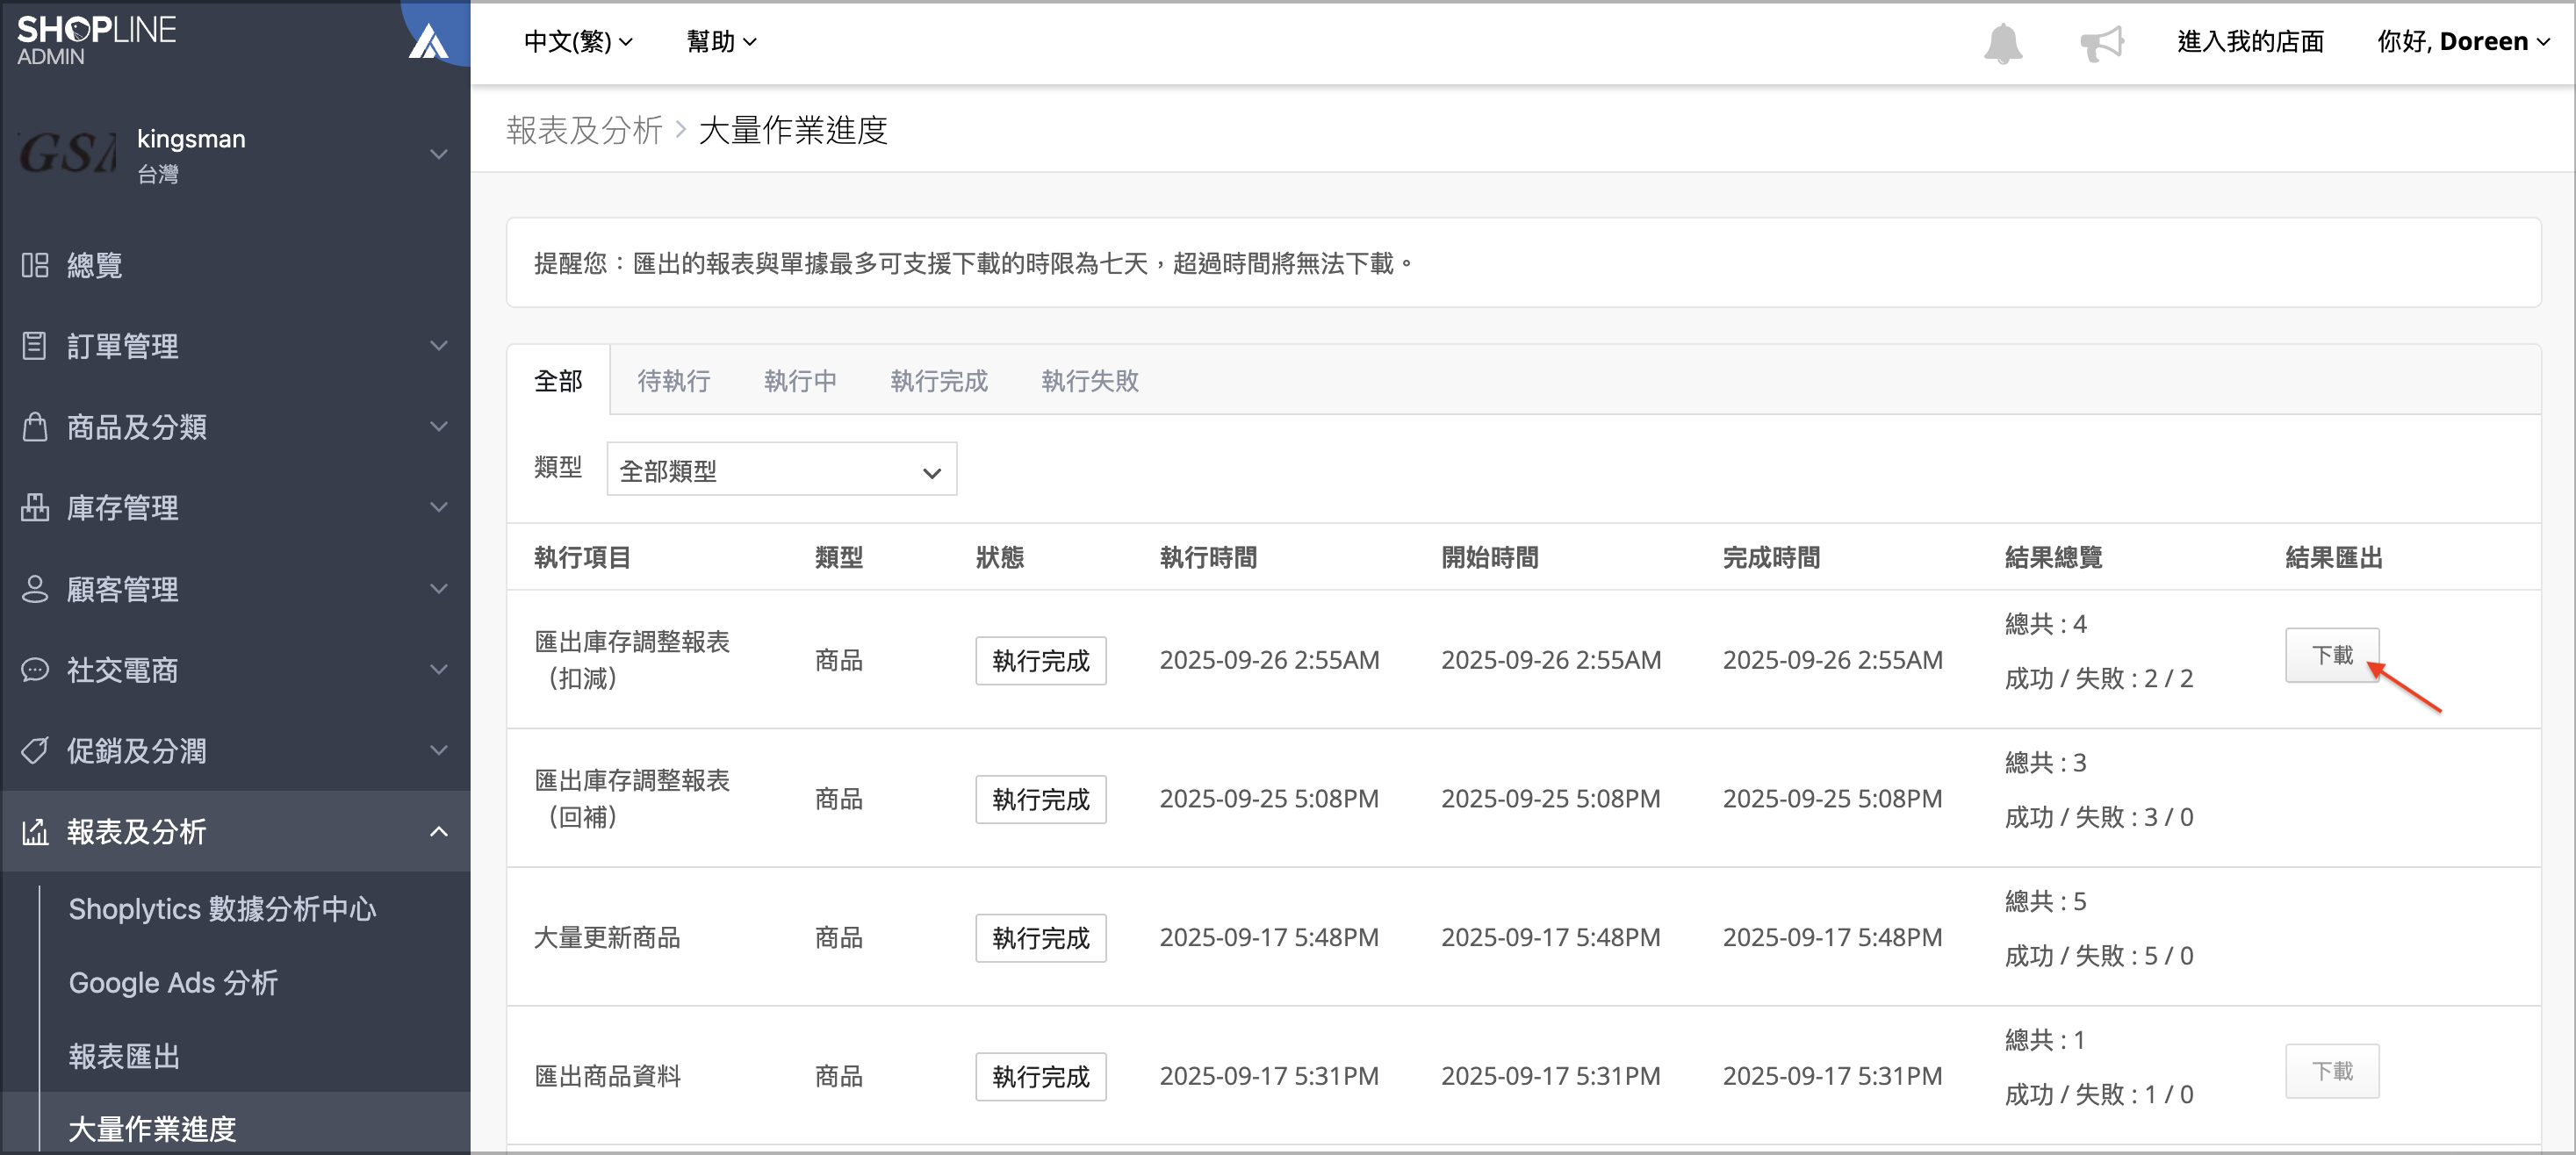The height and width of the screenshot is (1155, 2576).
Task: Click 執行完成 status of 回補 report row
Action: [x=1041, y=800]
